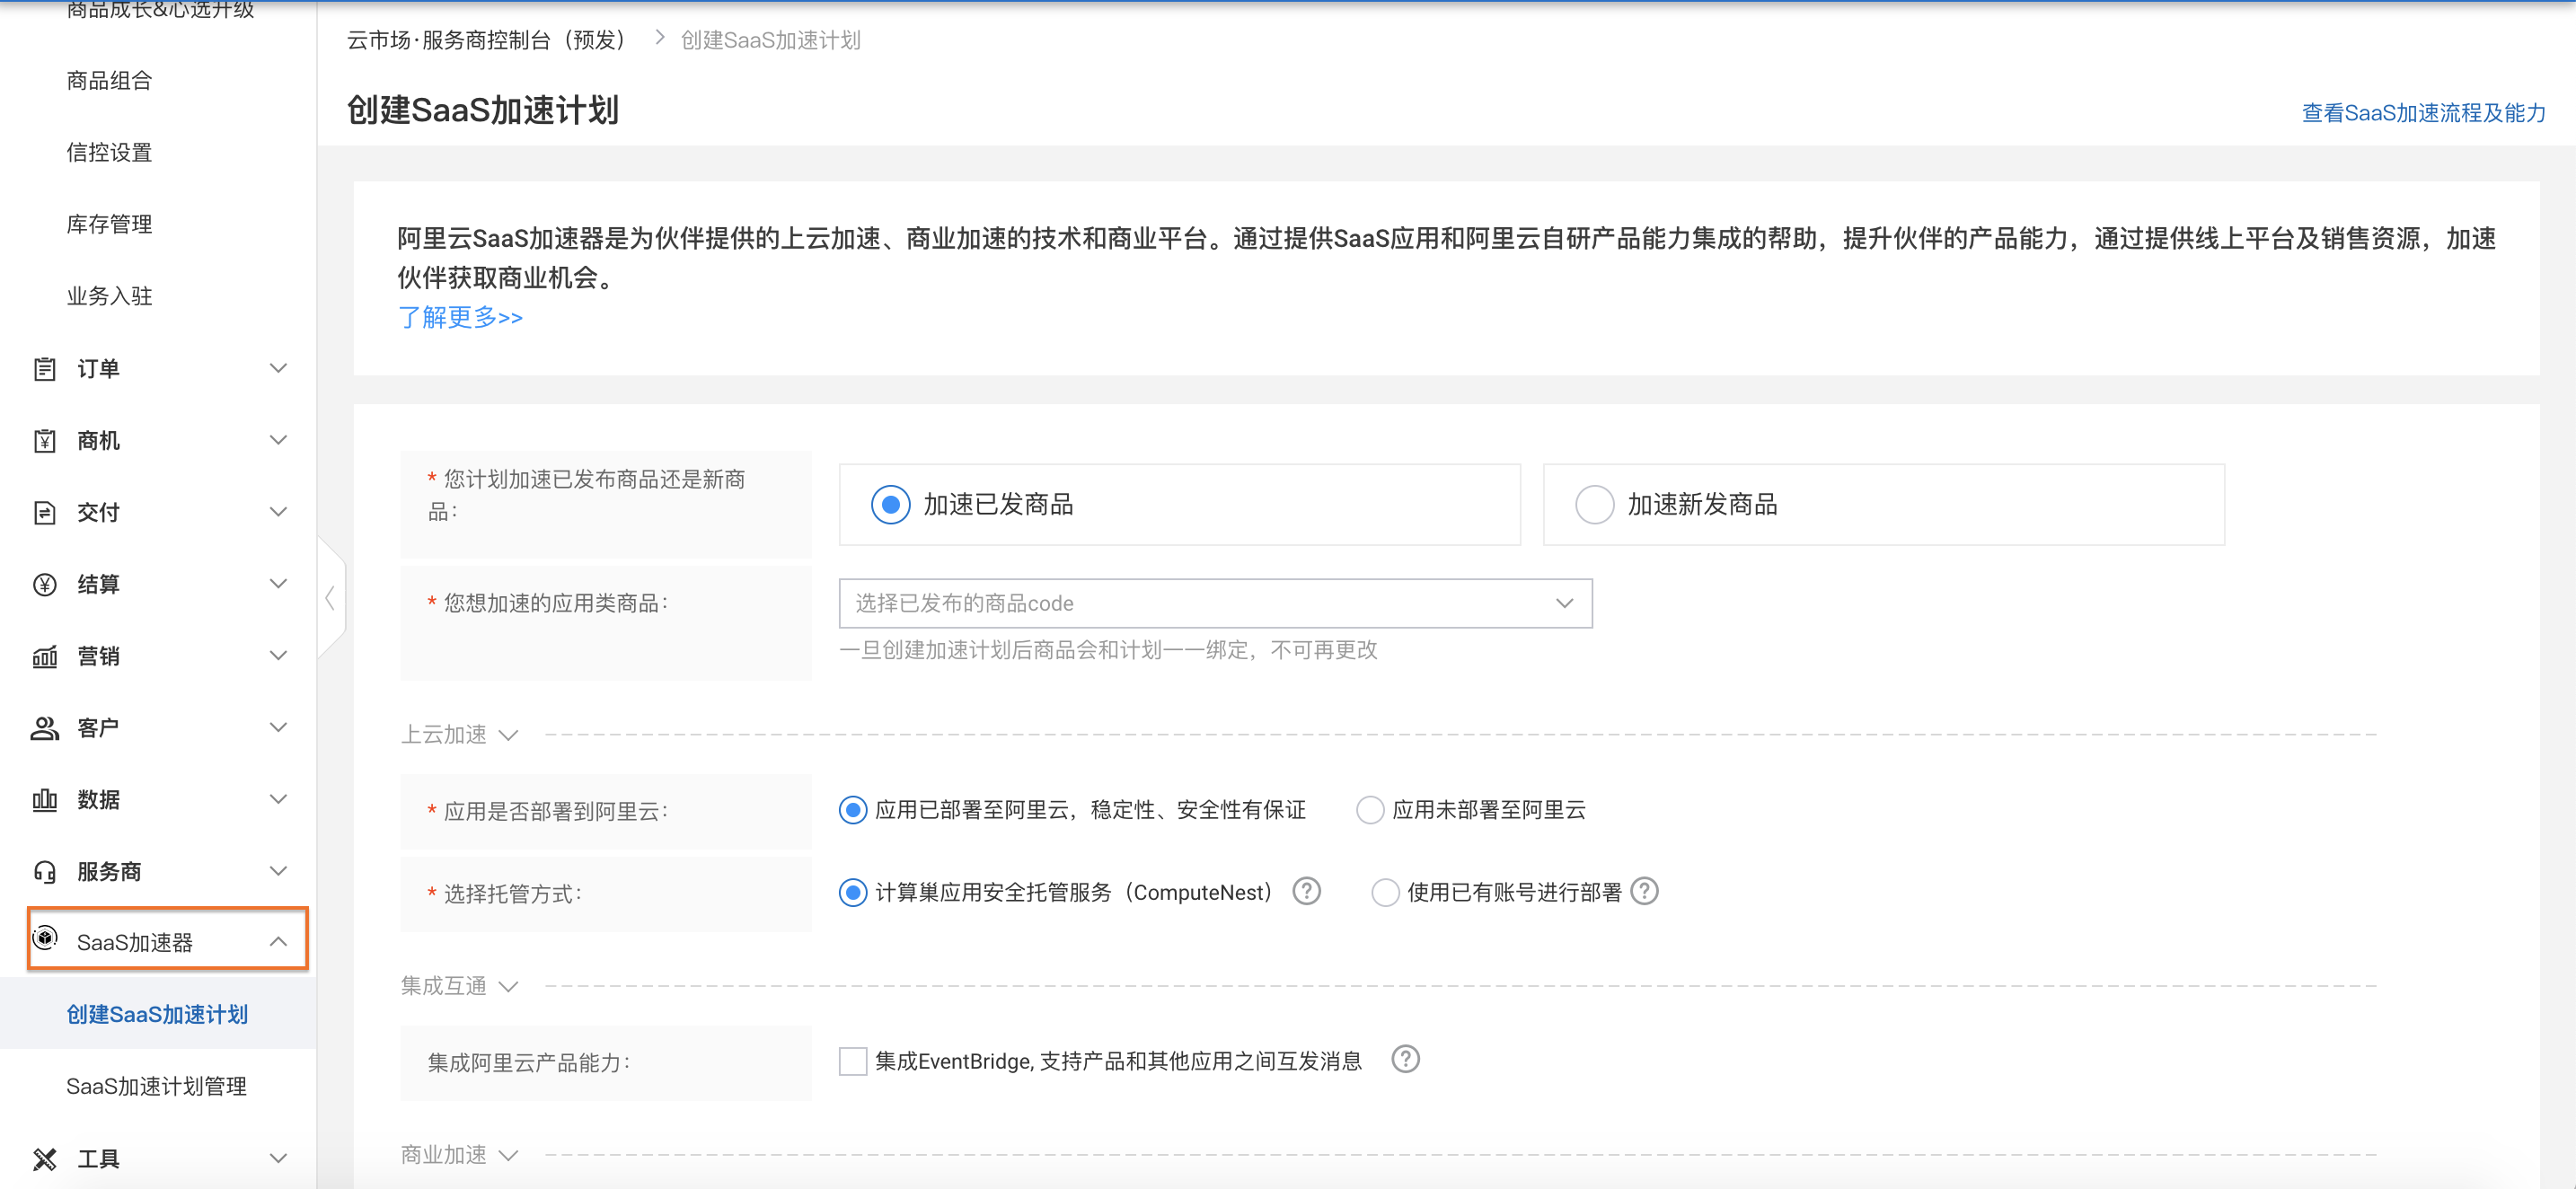Select 应用已部署至阿里云 radio button

pyautogui.click(x=852, y=810)
